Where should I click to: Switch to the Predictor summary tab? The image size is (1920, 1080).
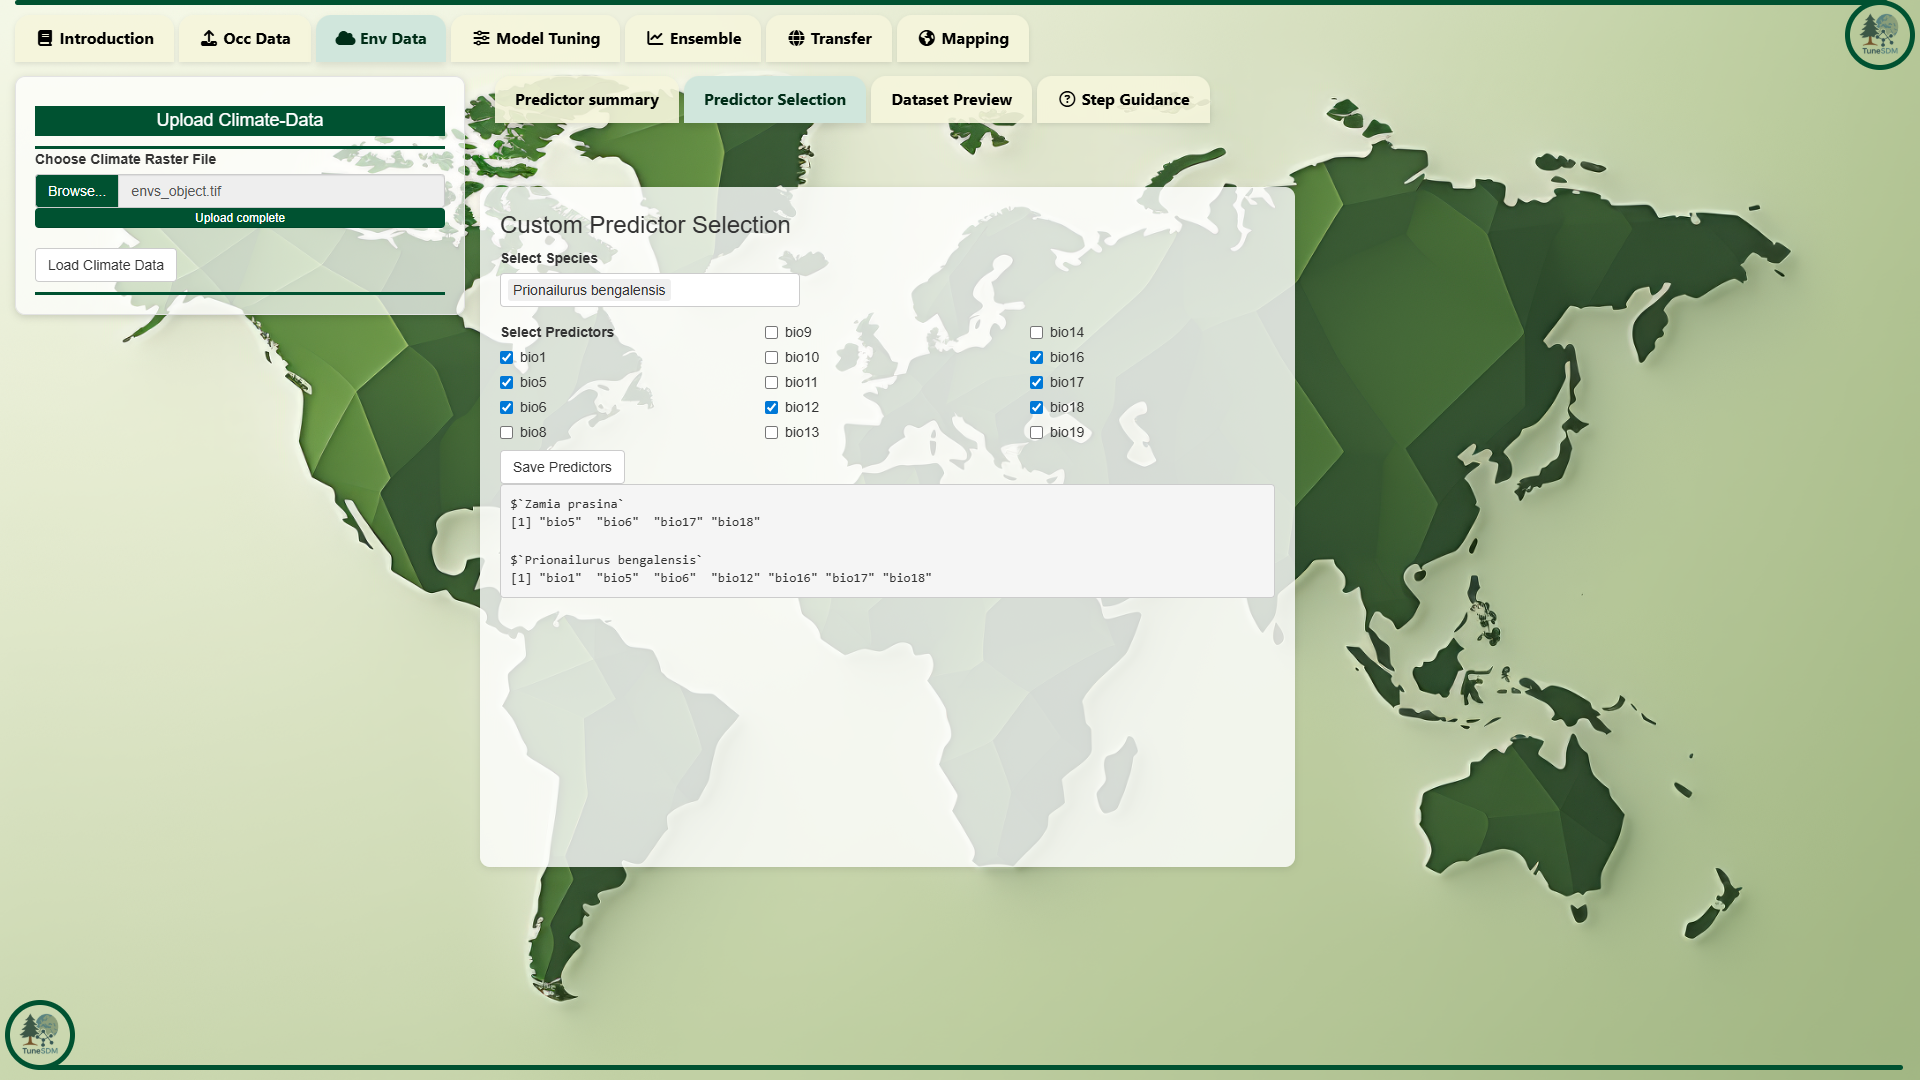(586, 100)
